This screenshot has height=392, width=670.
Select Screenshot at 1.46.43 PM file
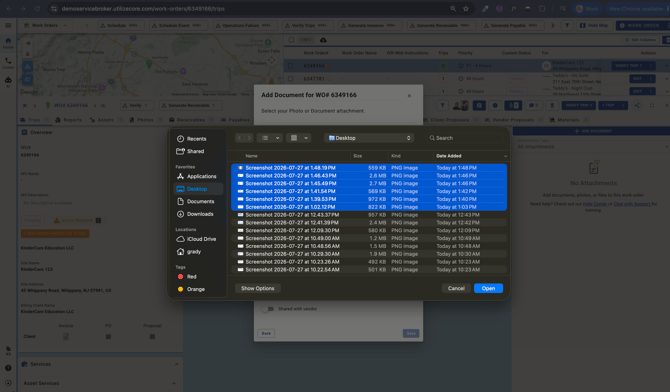point(369,176)
